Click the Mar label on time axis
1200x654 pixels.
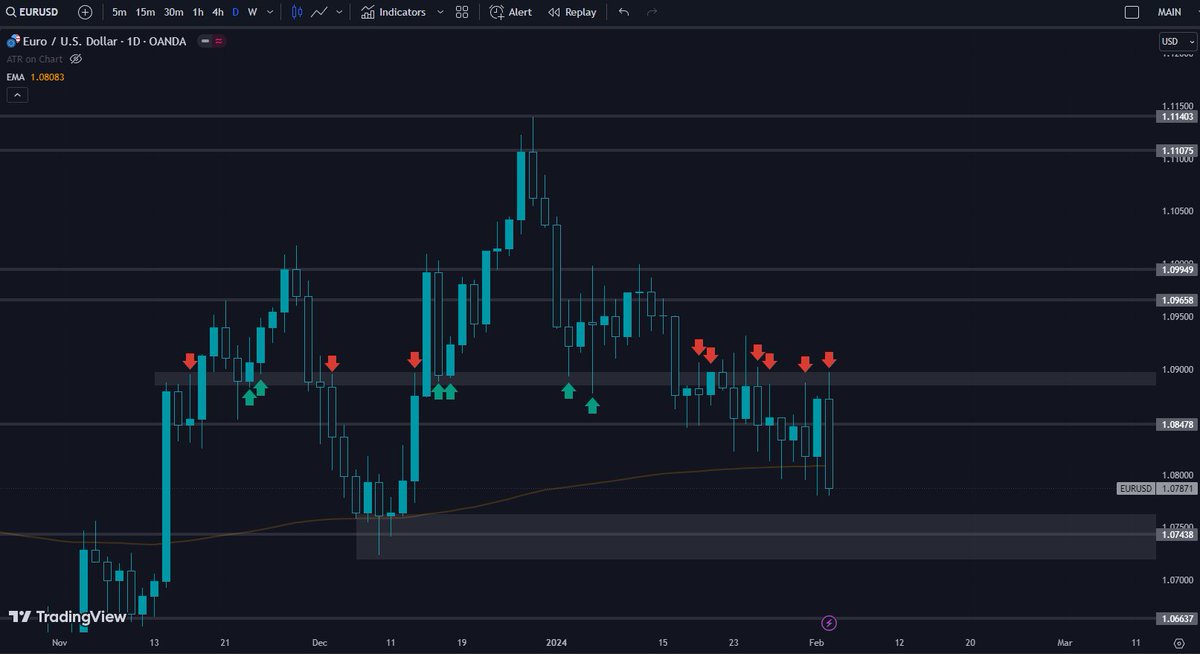1064,643
